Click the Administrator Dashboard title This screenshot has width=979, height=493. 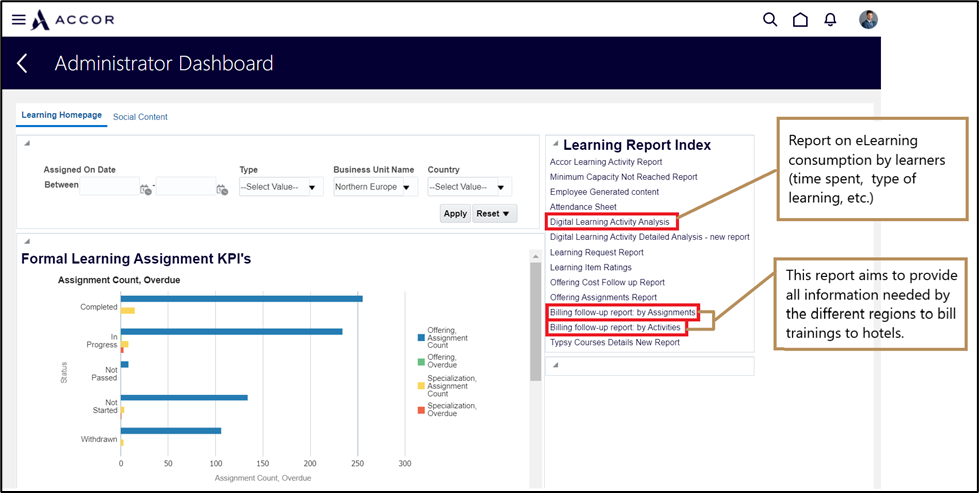click(164, 64)
